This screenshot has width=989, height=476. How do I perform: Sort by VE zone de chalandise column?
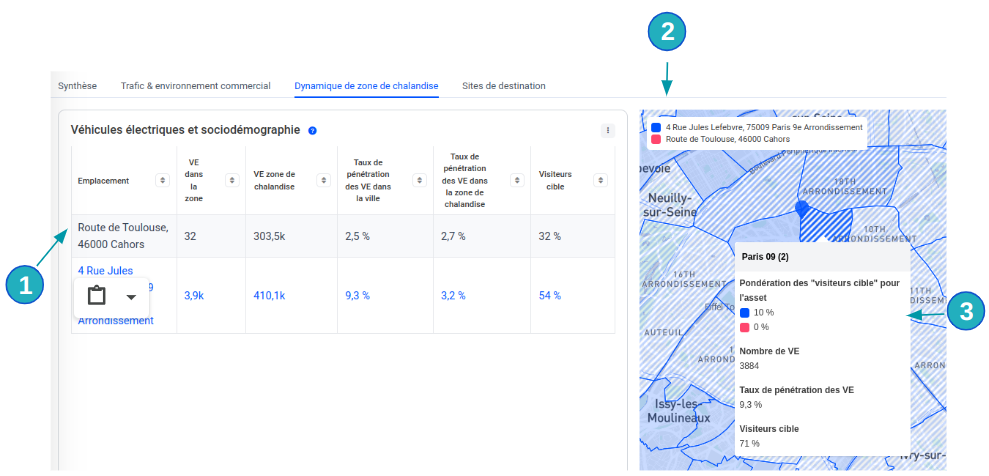click(323, 180)
